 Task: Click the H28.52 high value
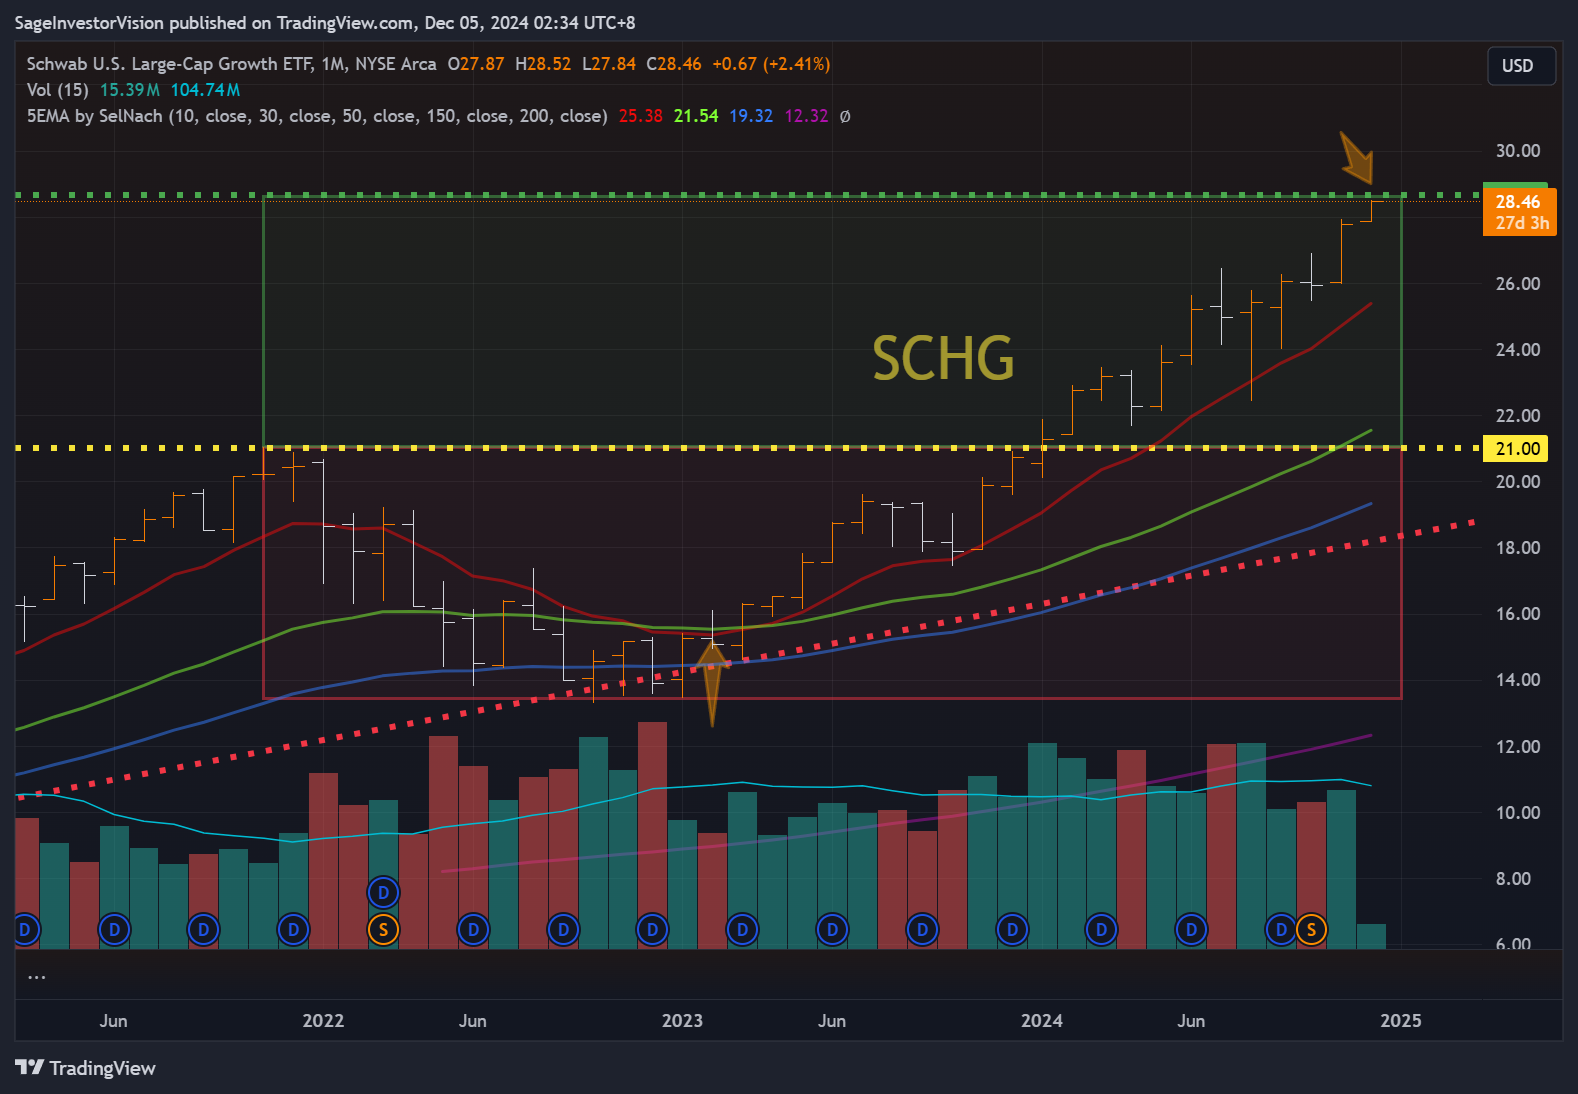click(543, 64)
